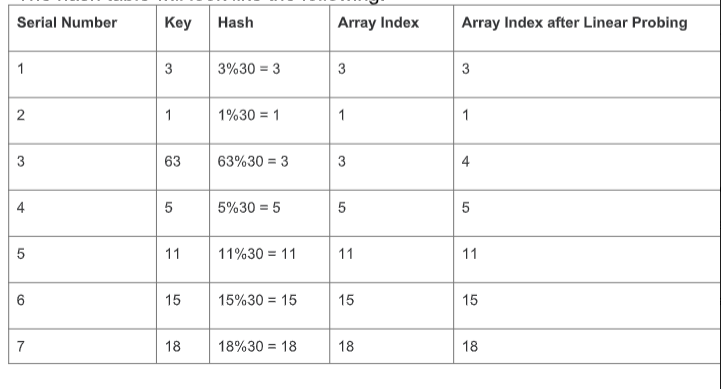Screen dimensions: 721x389
Task: Click serial number 2 in the first column
Action: point(21,115)
